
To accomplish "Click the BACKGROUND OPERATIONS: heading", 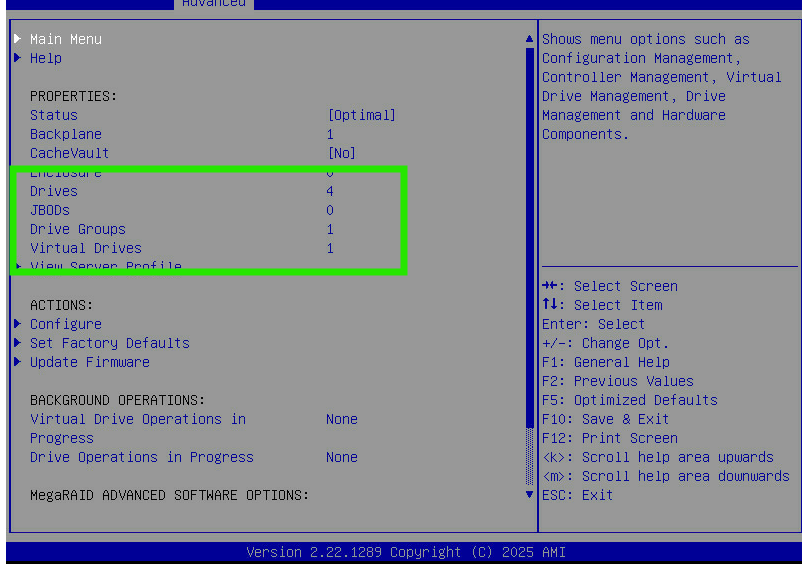I will click(118, 400).
